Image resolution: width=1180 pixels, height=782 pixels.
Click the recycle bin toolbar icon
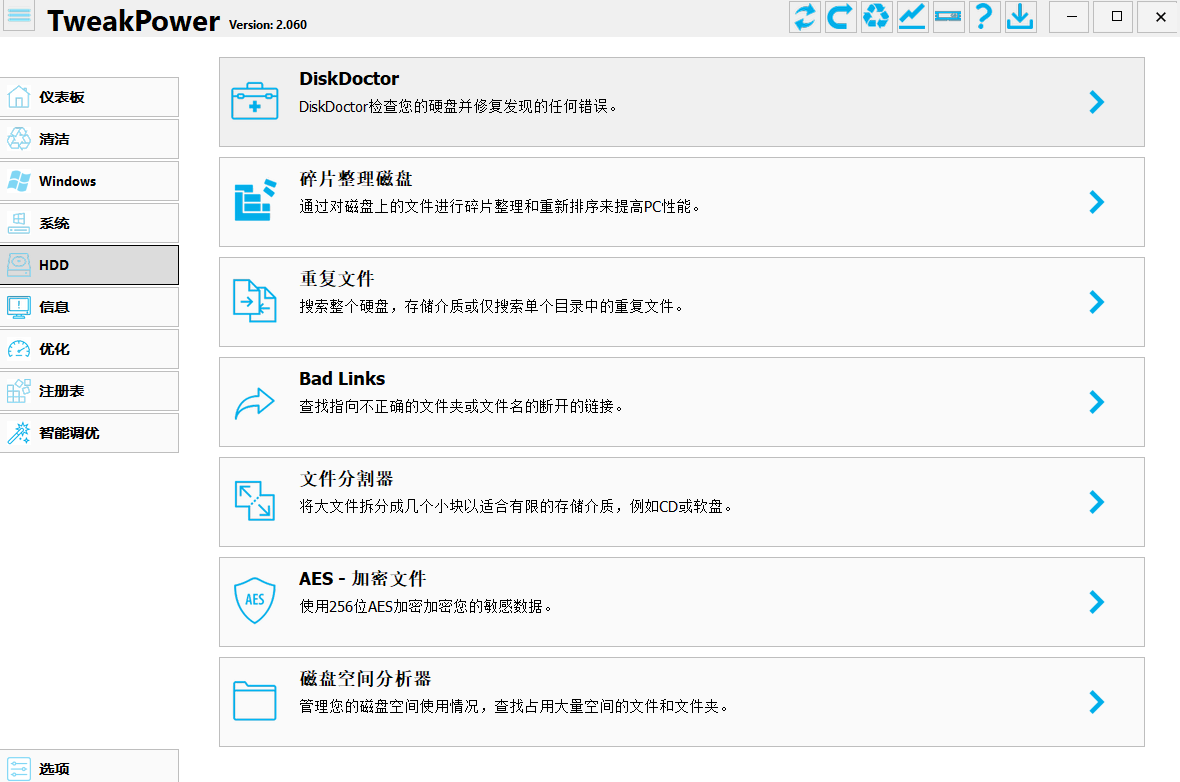[x=876, y=17]
